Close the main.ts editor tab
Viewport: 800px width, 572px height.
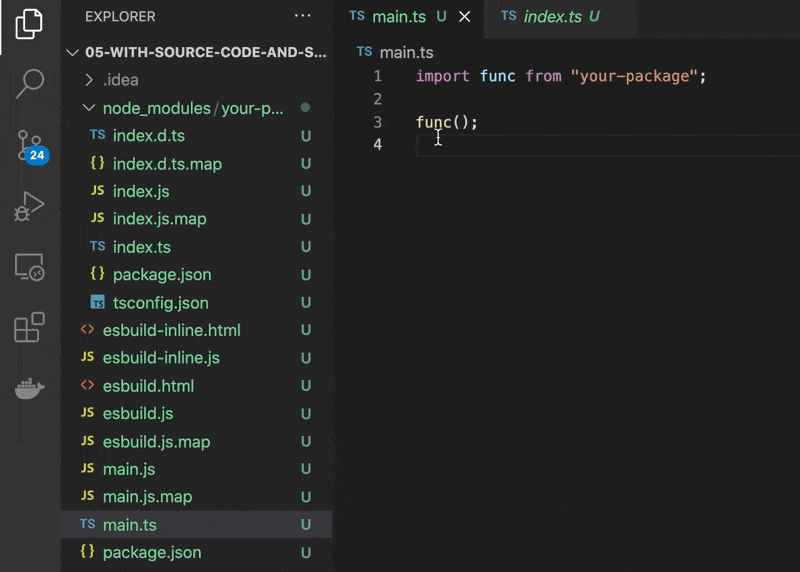[x=464, y=17]
